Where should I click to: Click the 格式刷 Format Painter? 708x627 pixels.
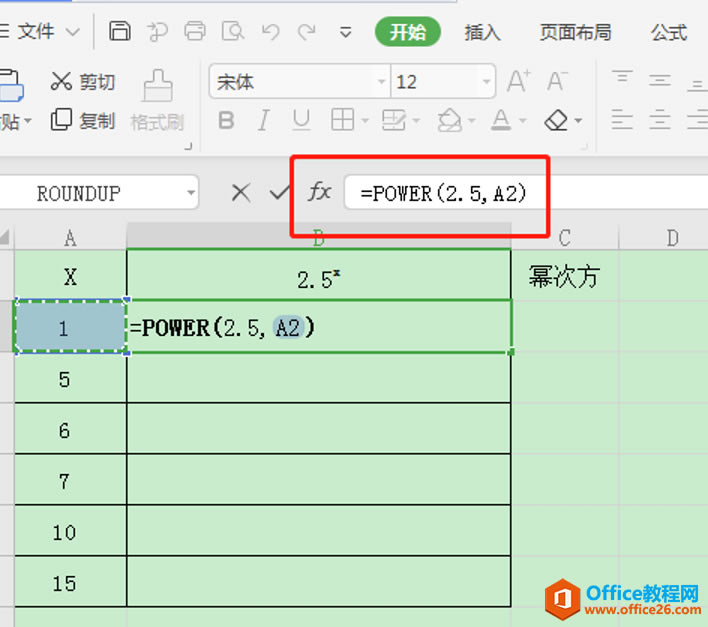[x=157, y=101]
